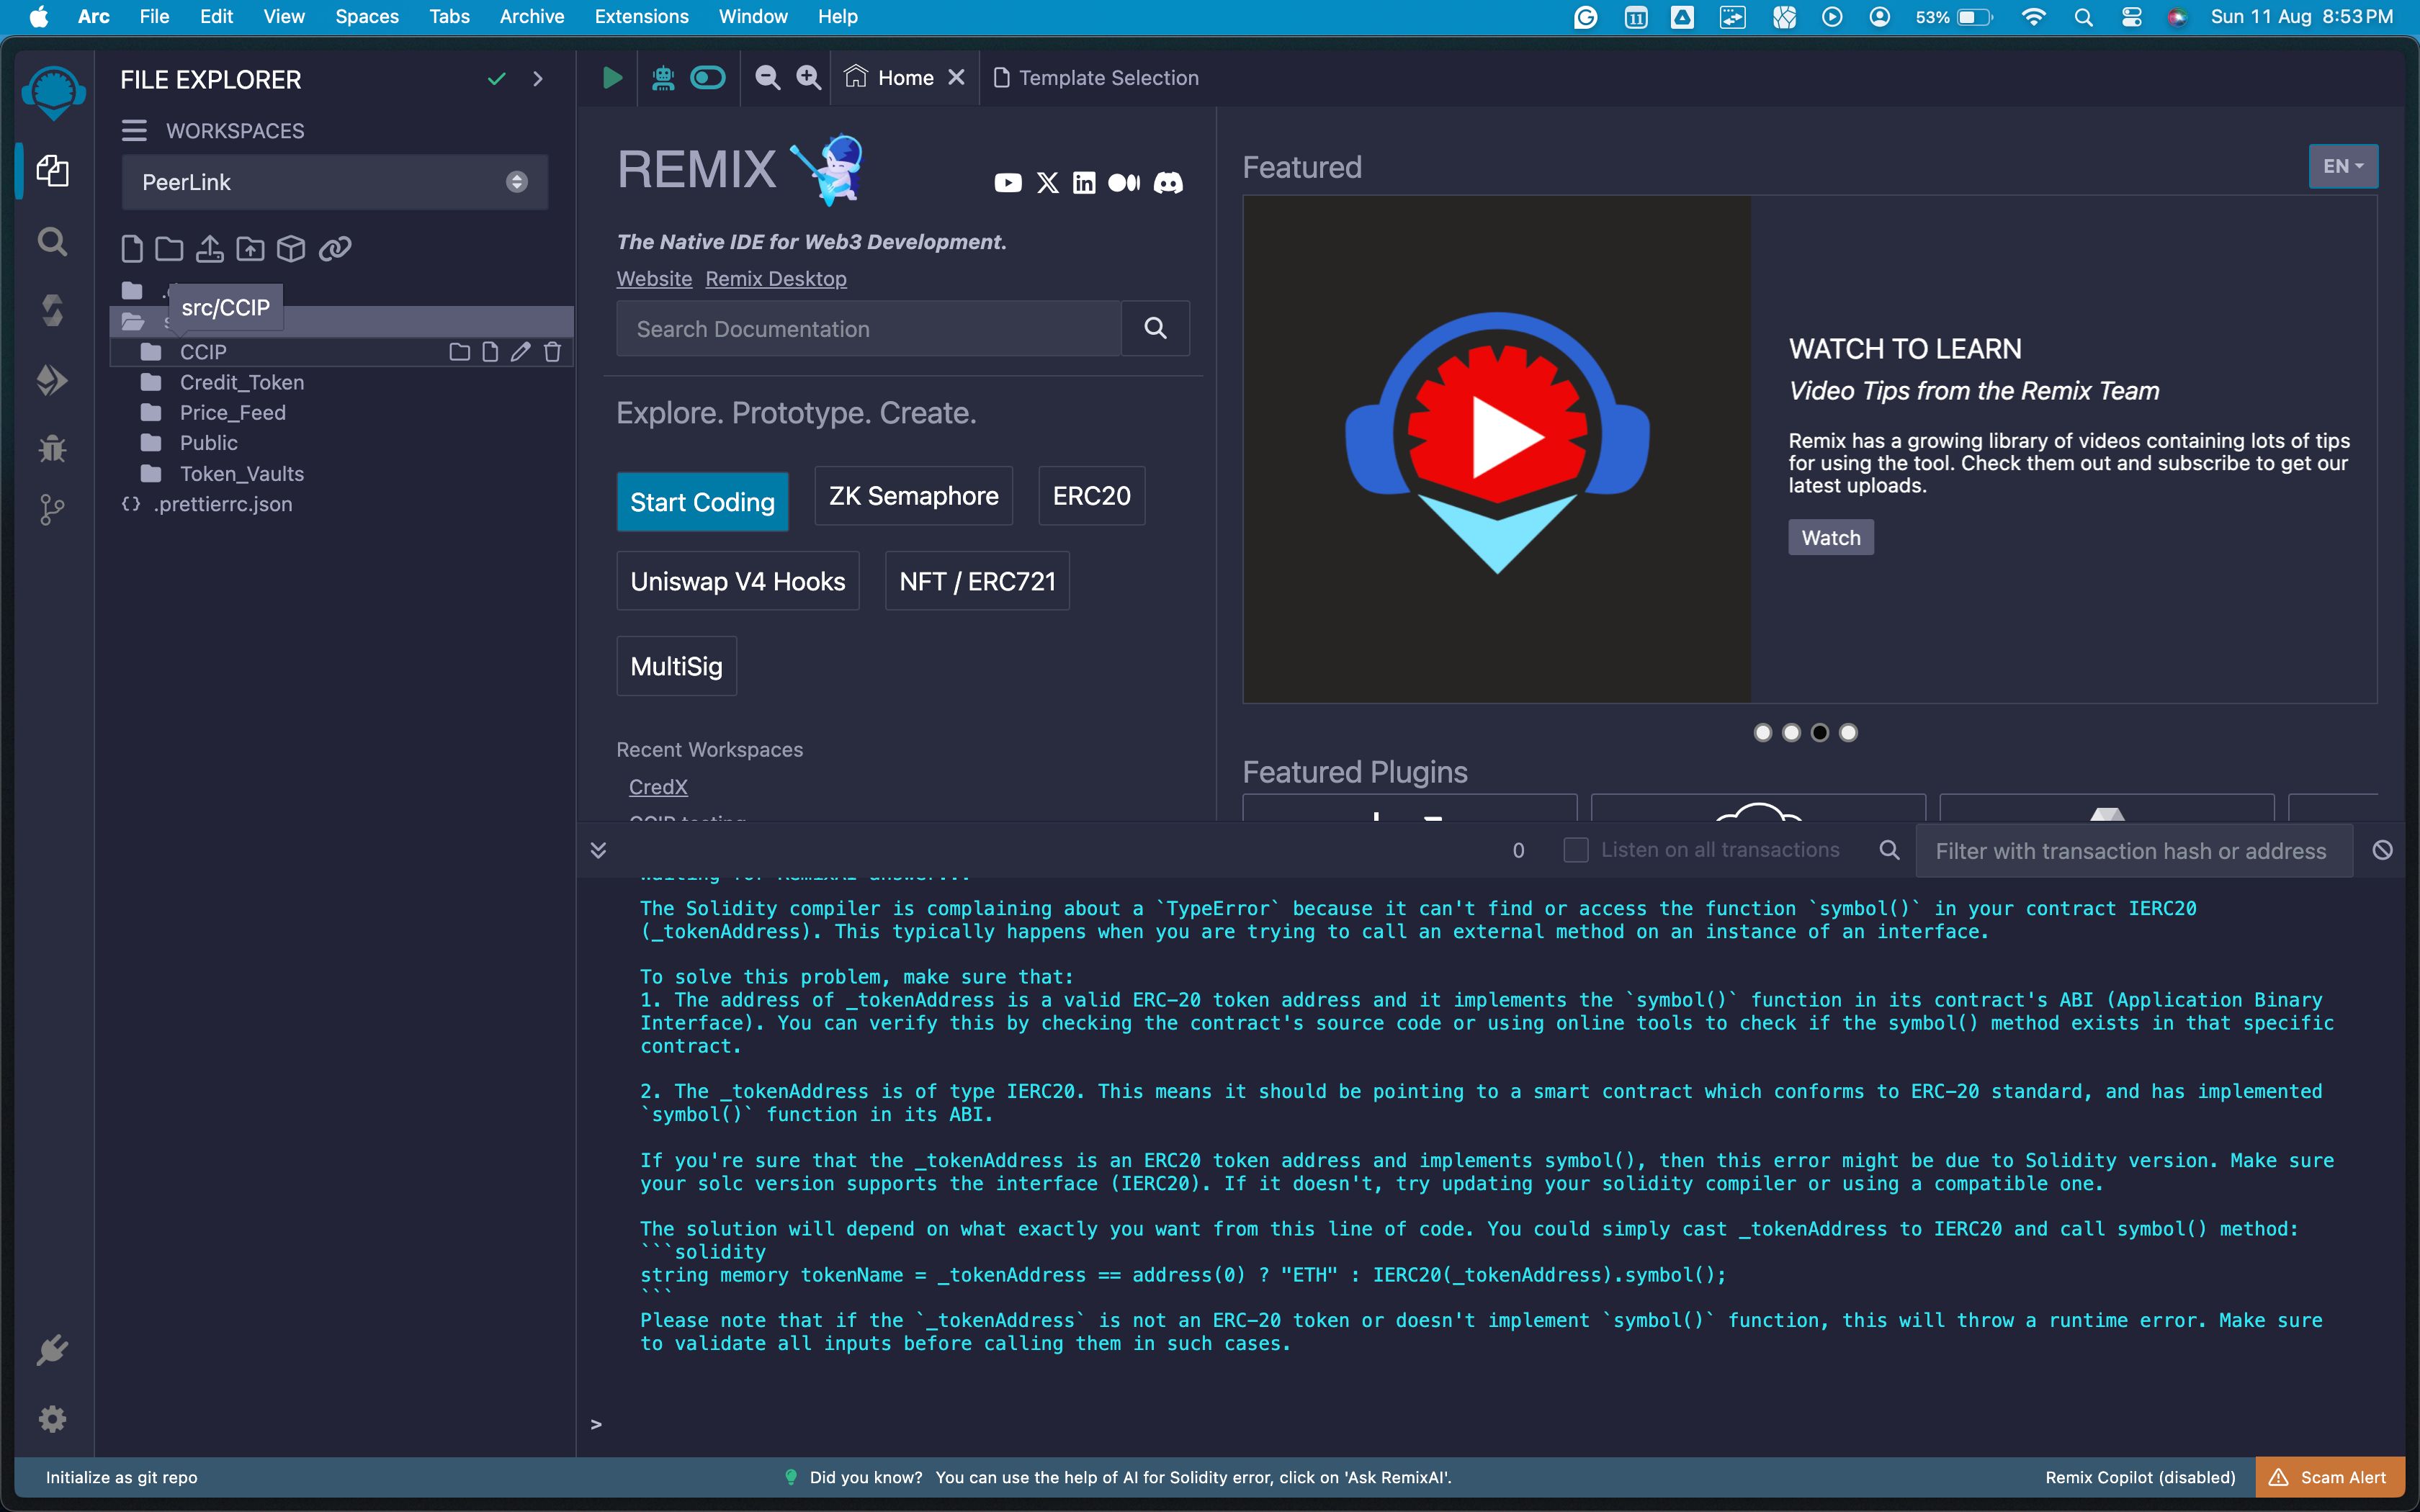Click the green Run script play icon
2420x1512 pixels.
(x=612, y=78)
